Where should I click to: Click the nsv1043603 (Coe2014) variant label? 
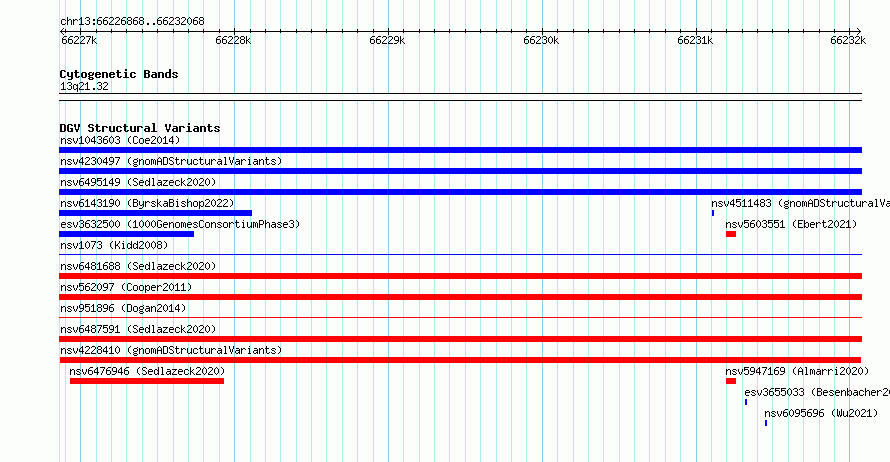[x=120, y=140]
